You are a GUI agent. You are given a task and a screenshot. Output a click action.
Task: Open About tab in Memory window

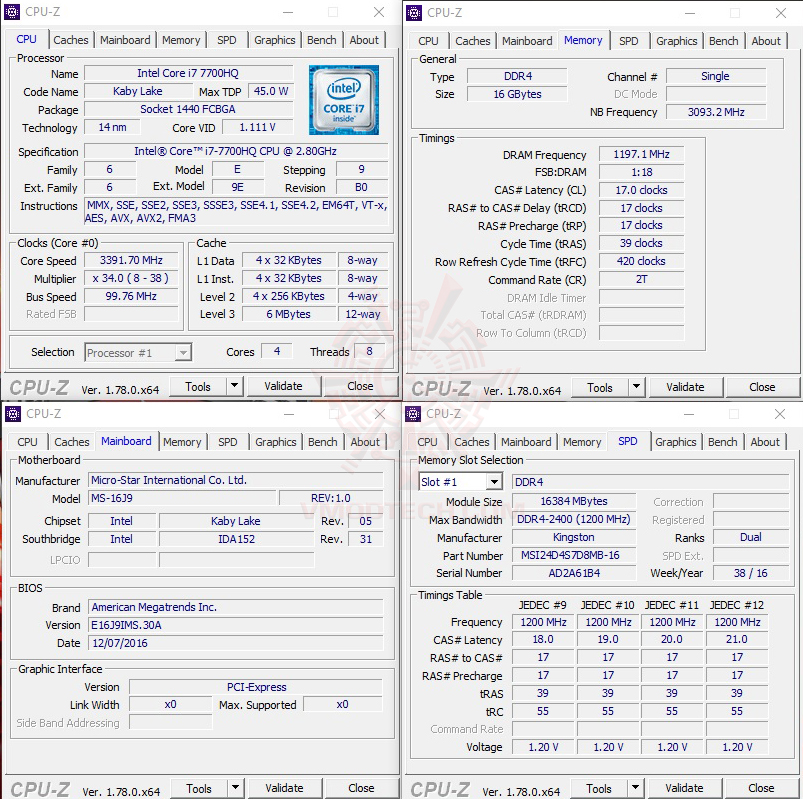pos(766,41)
